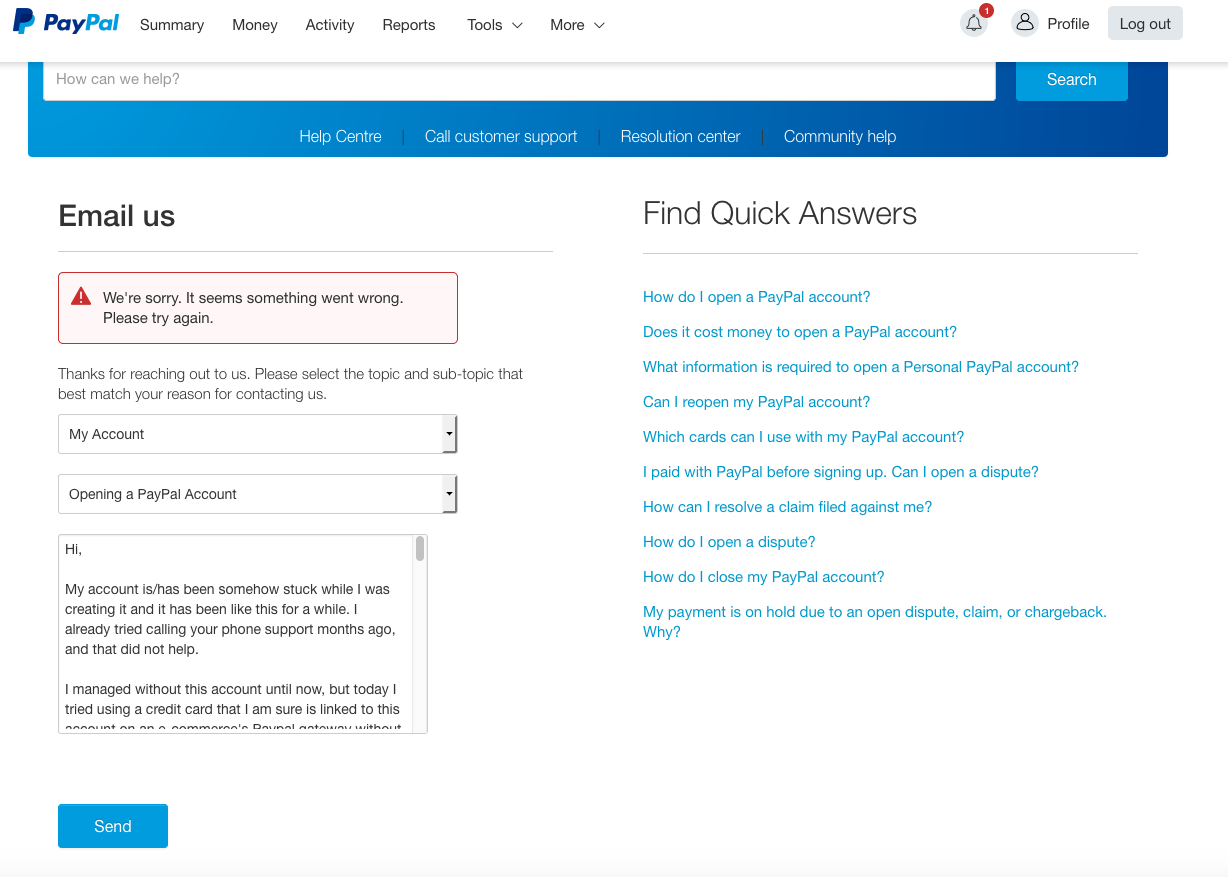Open 'I paid with PayPal before signing up' answer

(841, 472)
